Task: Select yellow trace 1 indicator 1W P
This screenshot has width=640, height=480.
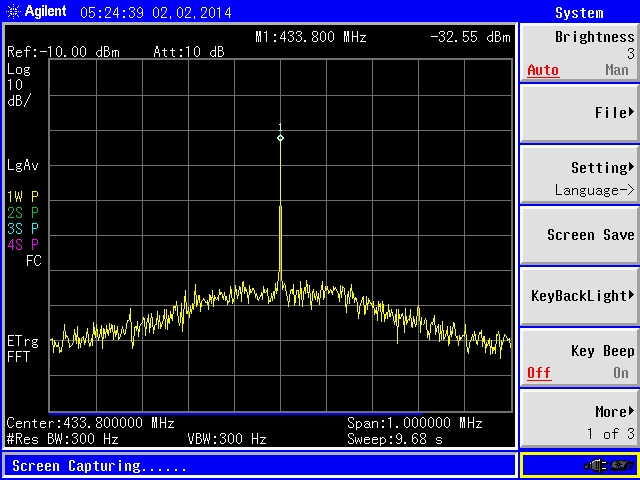Action: [23, 197]
